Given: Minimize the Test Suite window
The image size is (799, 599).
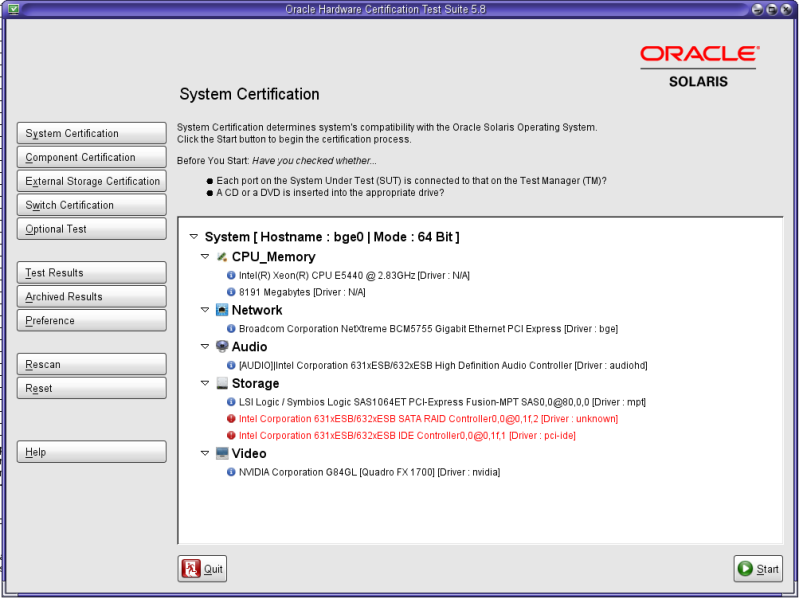Looking at the screenshot, I should pos(758,9).
